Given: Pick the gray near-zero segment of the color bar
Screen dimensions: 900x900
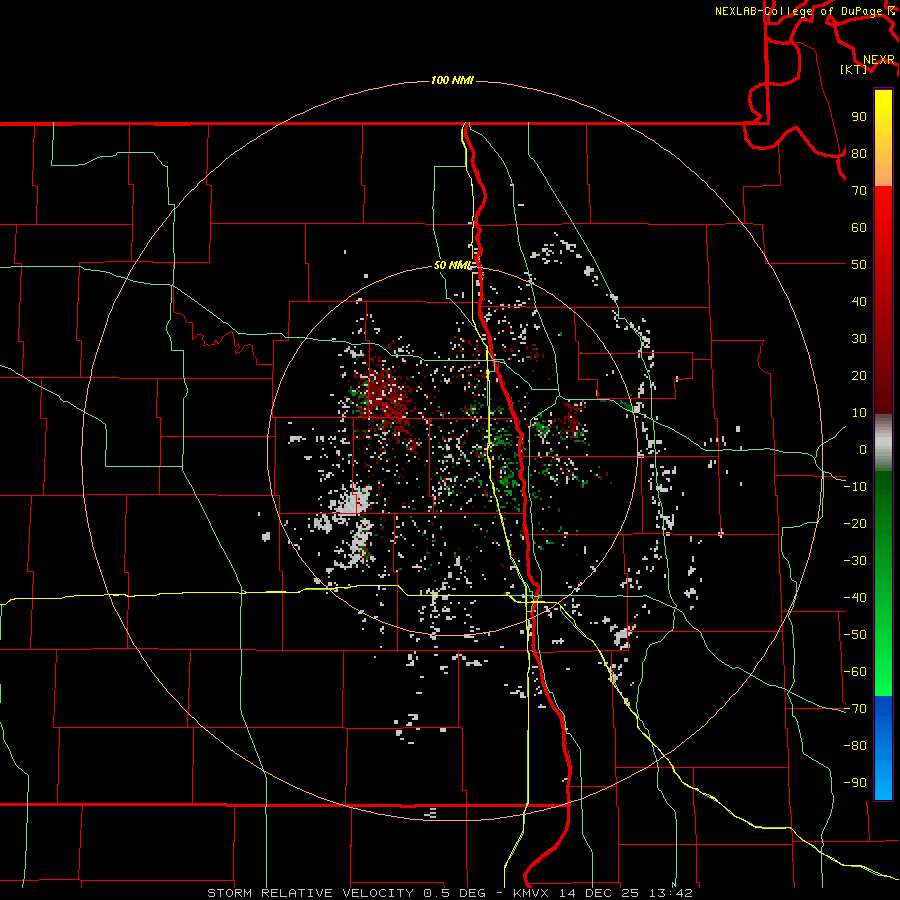Looking at the screenshot, I should coord(883,443).
